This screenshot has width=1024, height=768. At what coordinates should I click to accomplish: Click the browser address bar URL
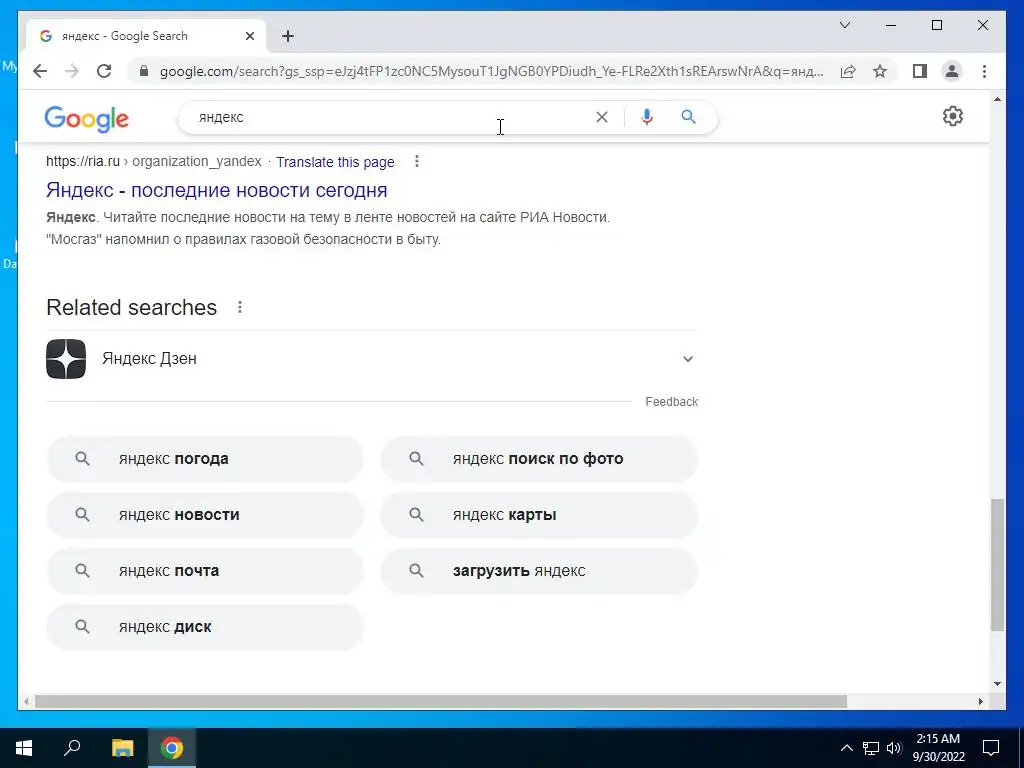point(491,71)
